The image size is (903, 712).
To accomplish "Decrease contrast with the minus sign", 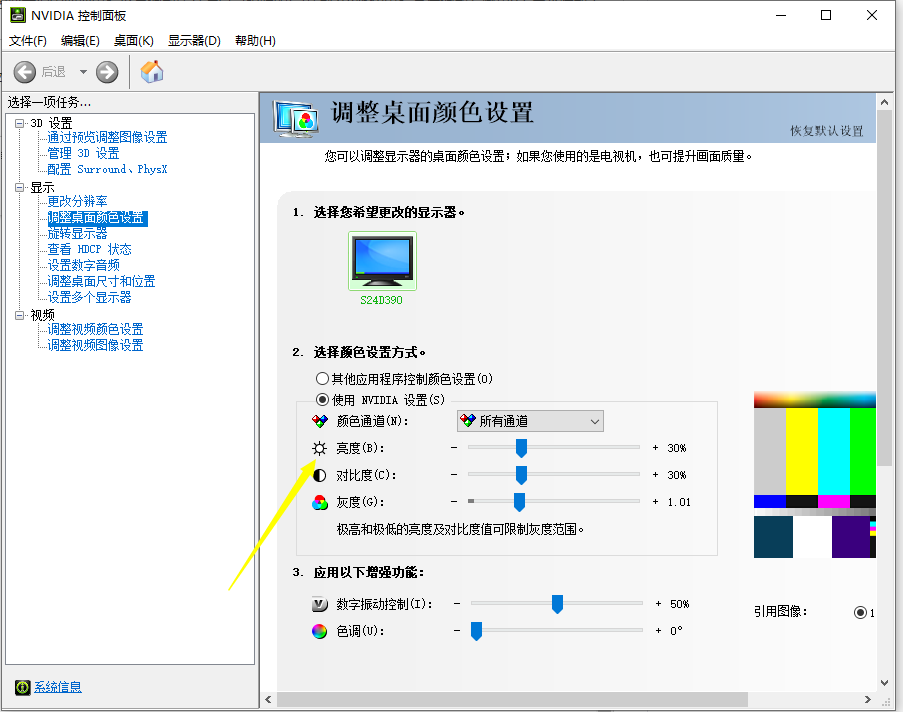I will click(x=454, y=475).
